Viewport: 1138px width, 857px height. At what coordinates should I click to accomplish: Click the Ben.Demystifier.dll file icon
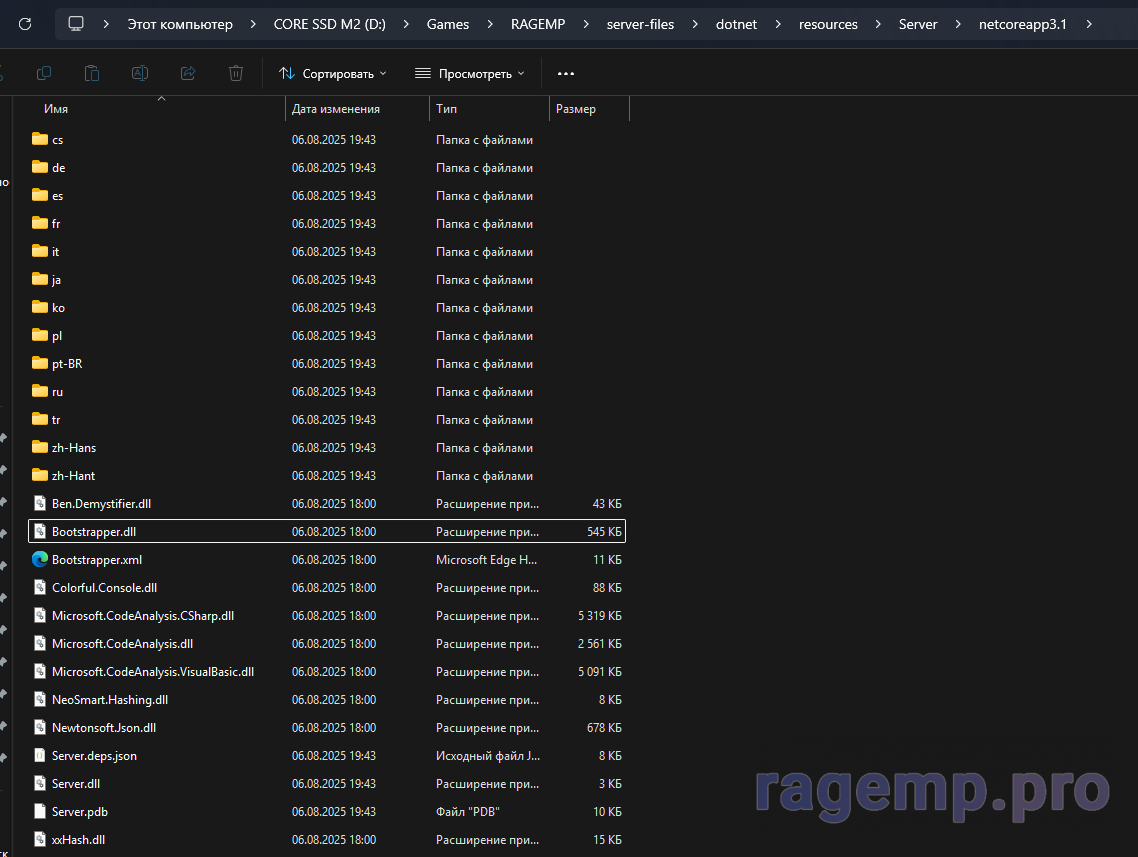pos(40,504)
